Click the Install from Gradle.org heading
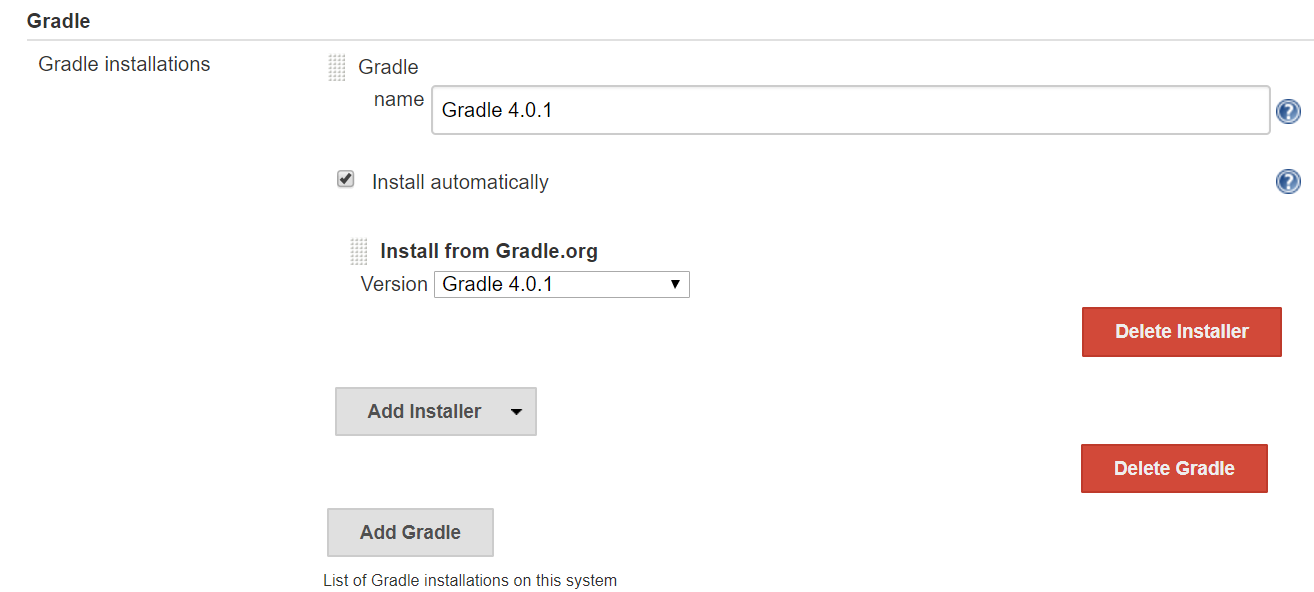Viewport: 1314px width, 592px height. pyautogui.click(x=489, y=251)
